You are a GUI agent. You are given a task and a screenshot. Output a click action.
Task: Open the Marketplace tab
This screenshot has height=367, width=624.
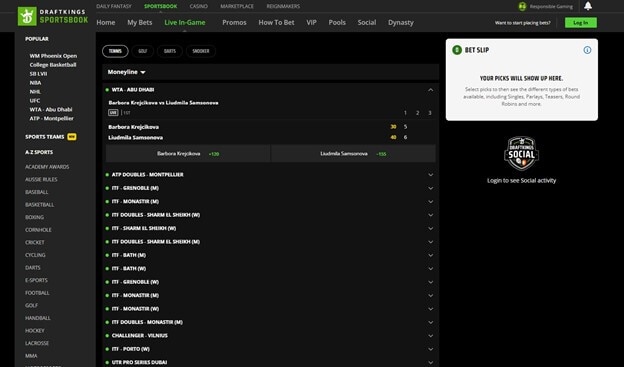pos(237,6)
